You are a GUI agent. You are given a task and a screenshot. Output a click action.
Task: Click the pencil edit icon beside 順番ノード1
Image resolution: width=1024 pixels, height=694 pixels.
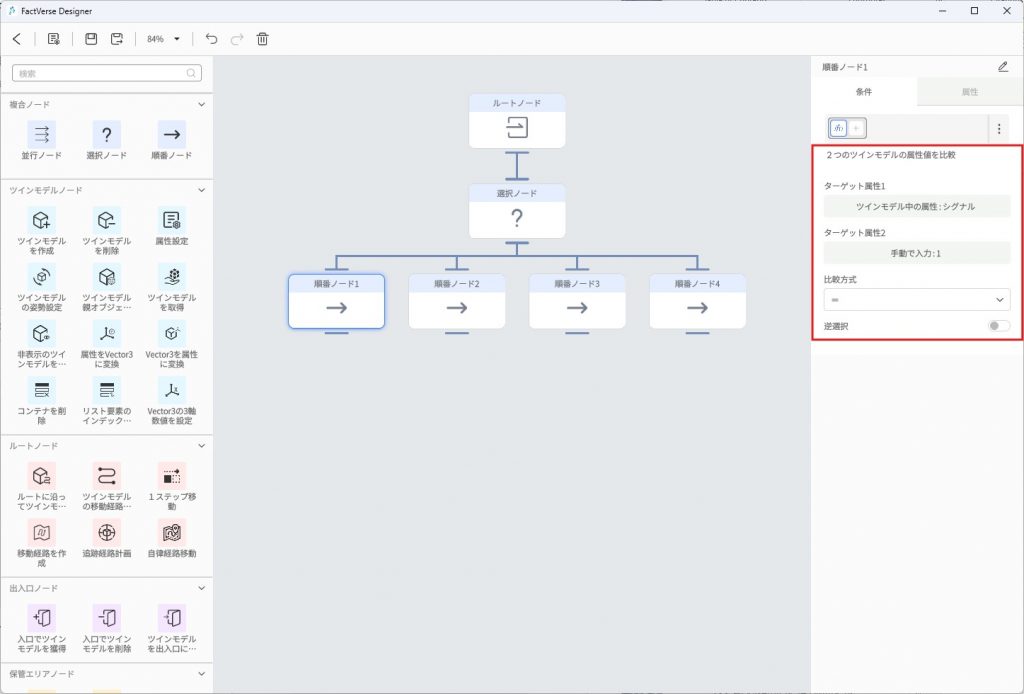1003,67
